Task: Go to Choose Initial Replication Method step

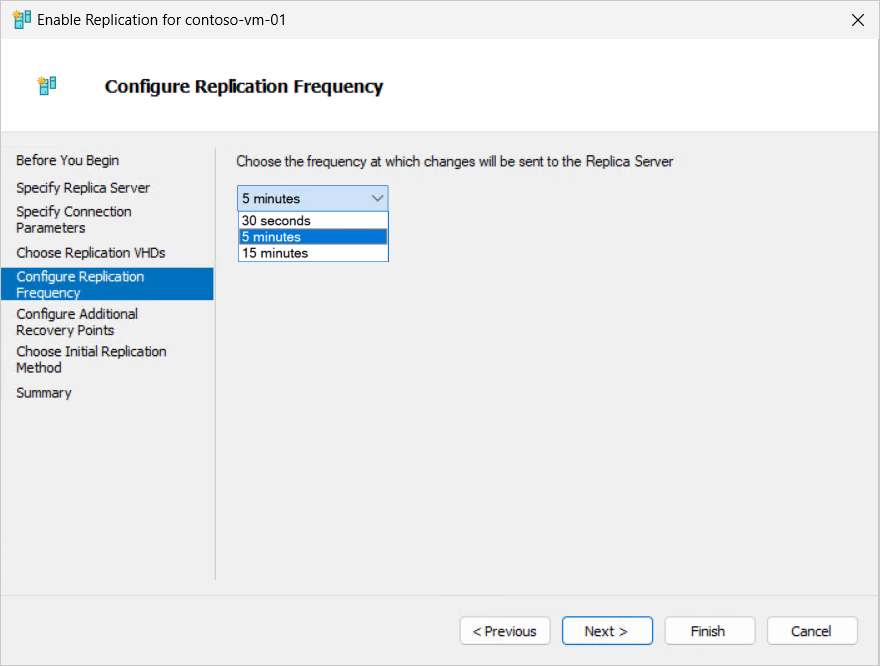Action: click(x=91, y=360)
